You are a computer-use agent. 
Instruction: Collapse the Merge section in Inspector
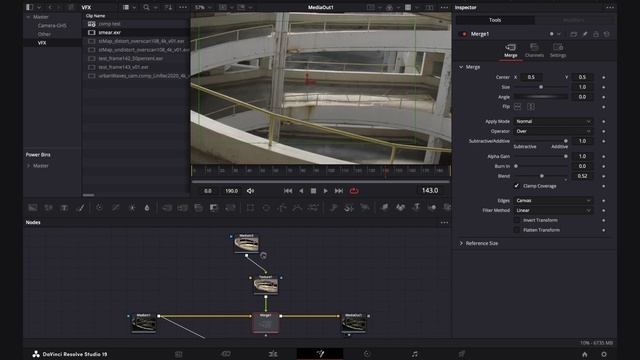pyautogui.click(x=461, y=67)
